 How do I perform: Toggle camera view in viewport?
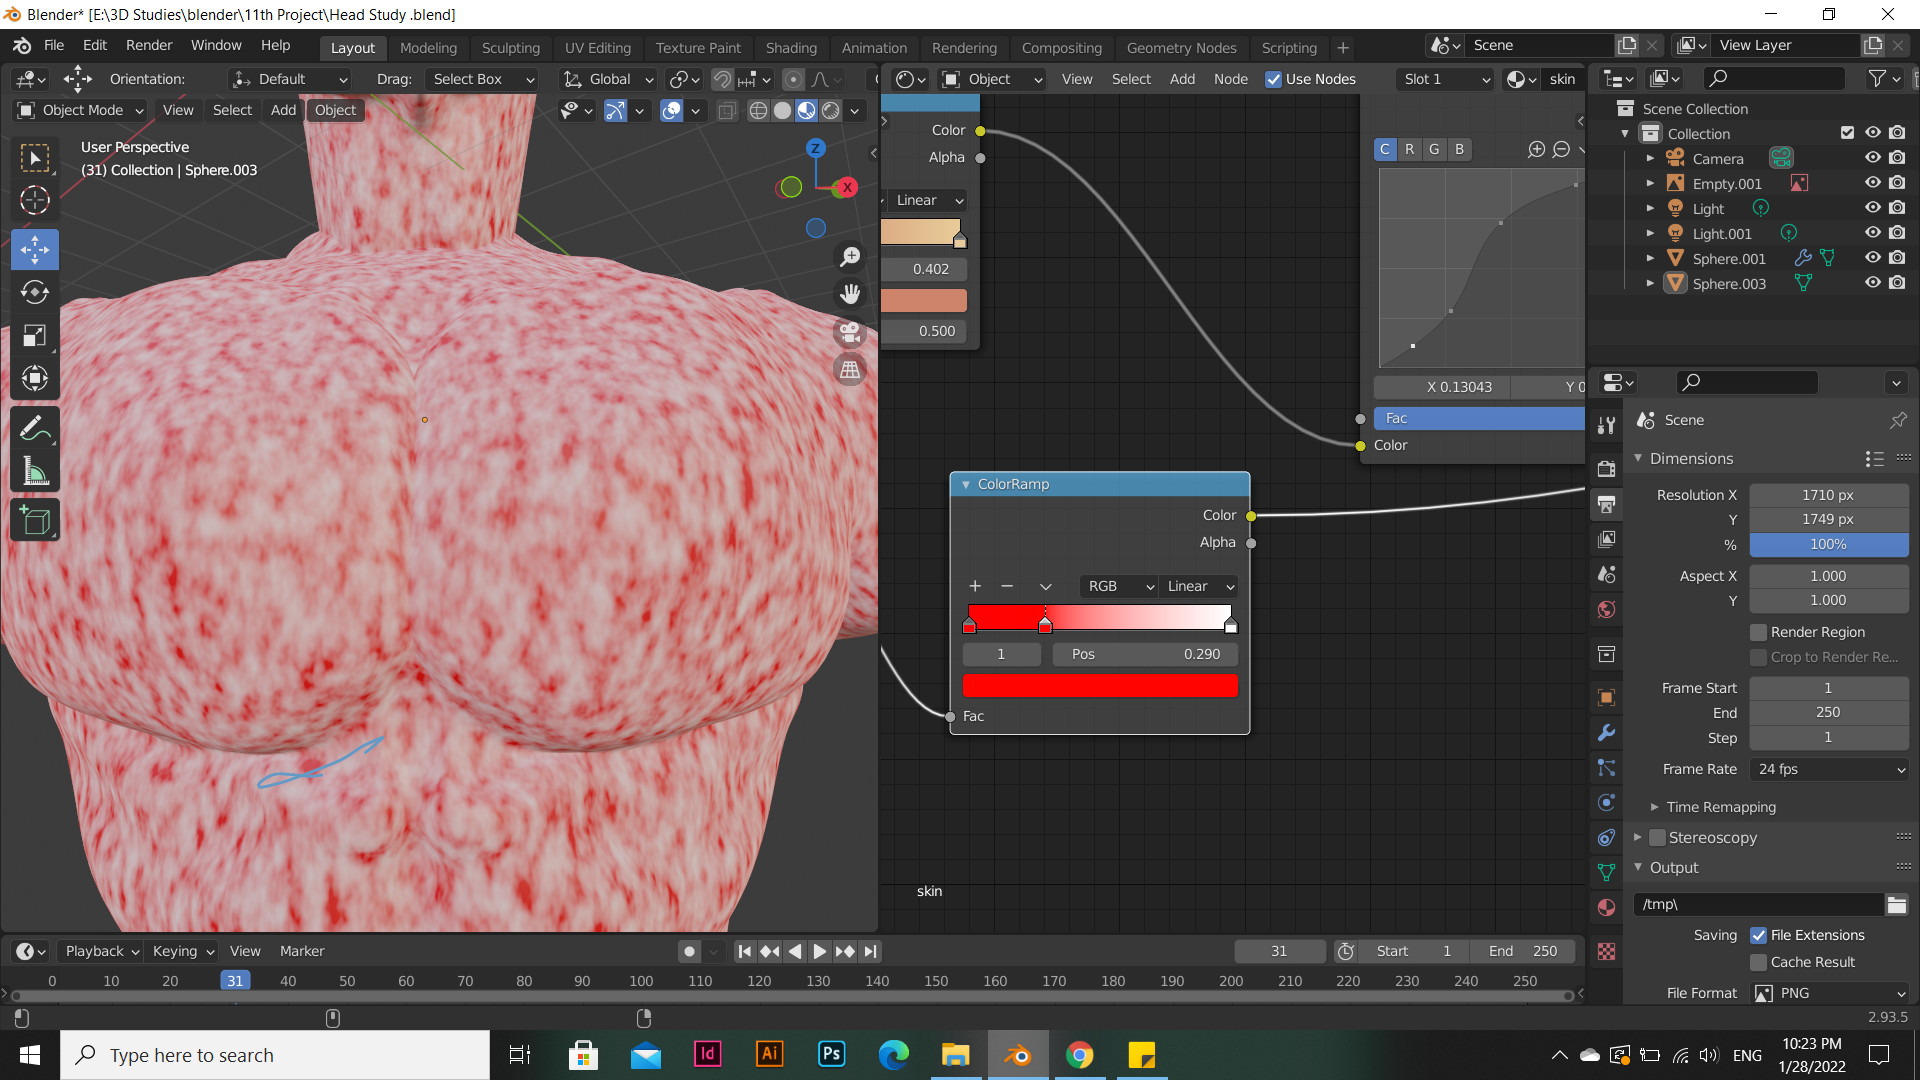tap(850, 332)
